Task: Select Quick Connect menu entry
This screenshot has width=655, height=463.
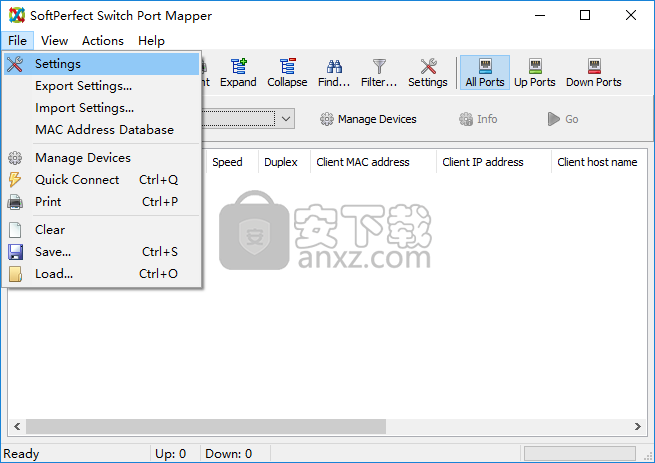Action: point(102,180)
